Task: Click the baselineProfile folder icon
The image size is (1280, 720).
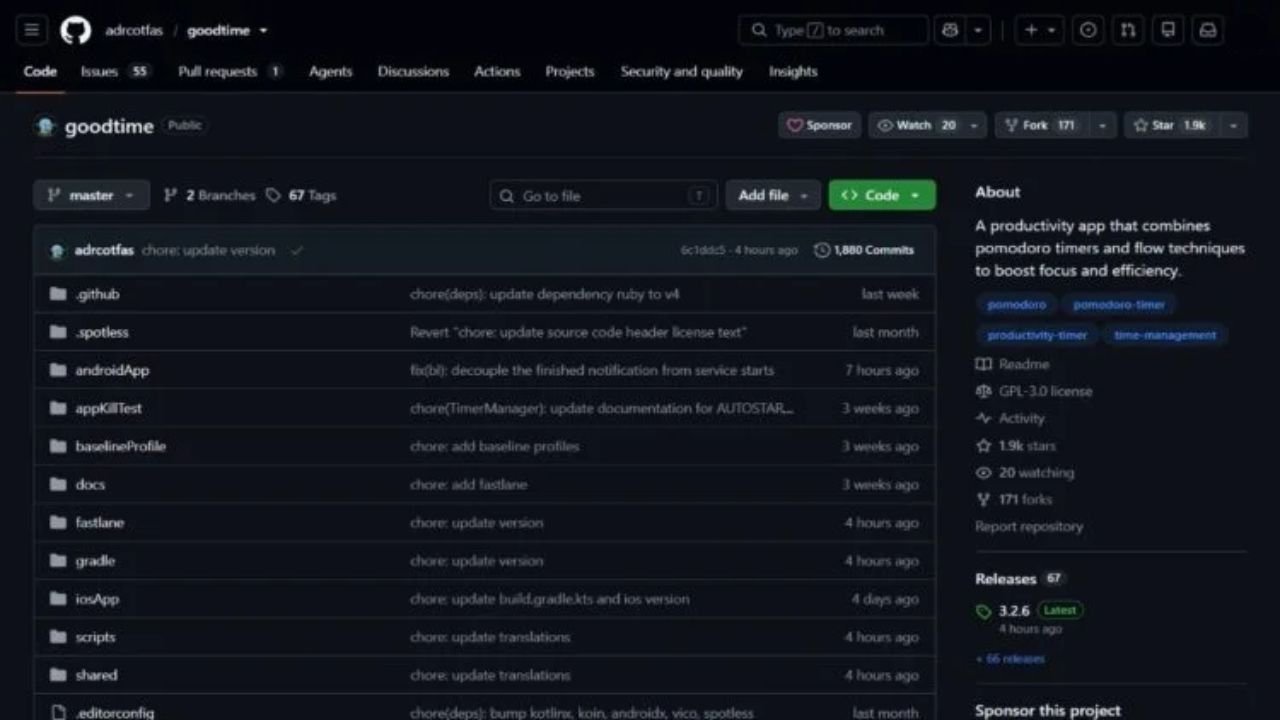Action: pyautogui.click(x=58, y=446)
